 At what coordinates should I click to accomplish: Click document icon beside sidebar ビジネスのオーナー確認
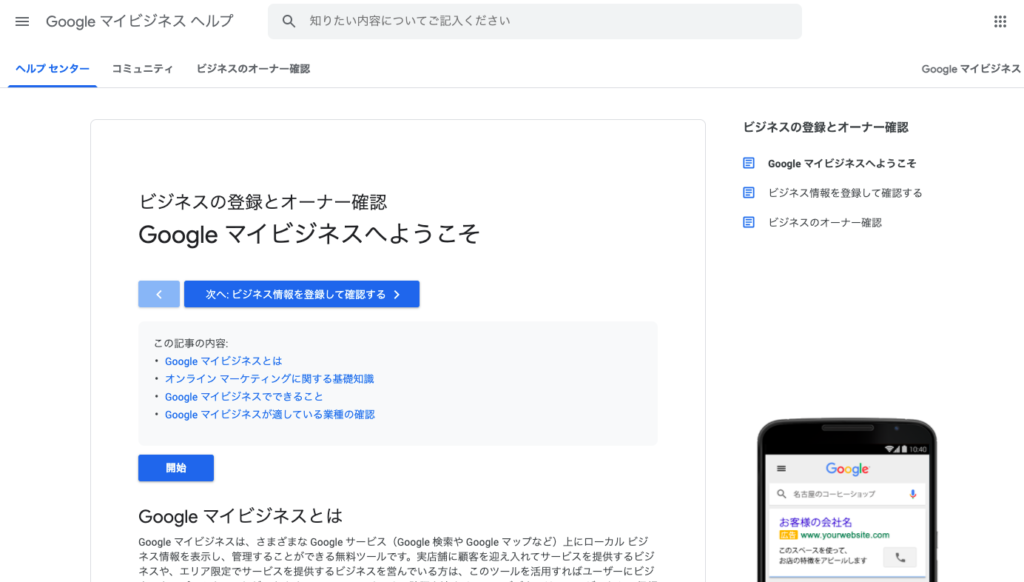(748, 222)
